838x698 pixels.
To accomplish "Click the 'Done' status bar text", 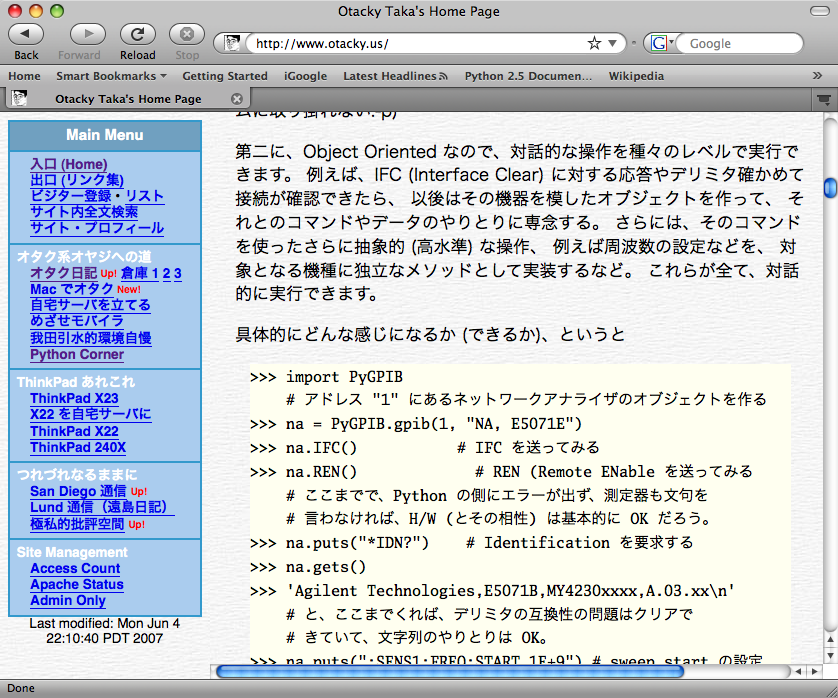I will (x=20, y=688).
